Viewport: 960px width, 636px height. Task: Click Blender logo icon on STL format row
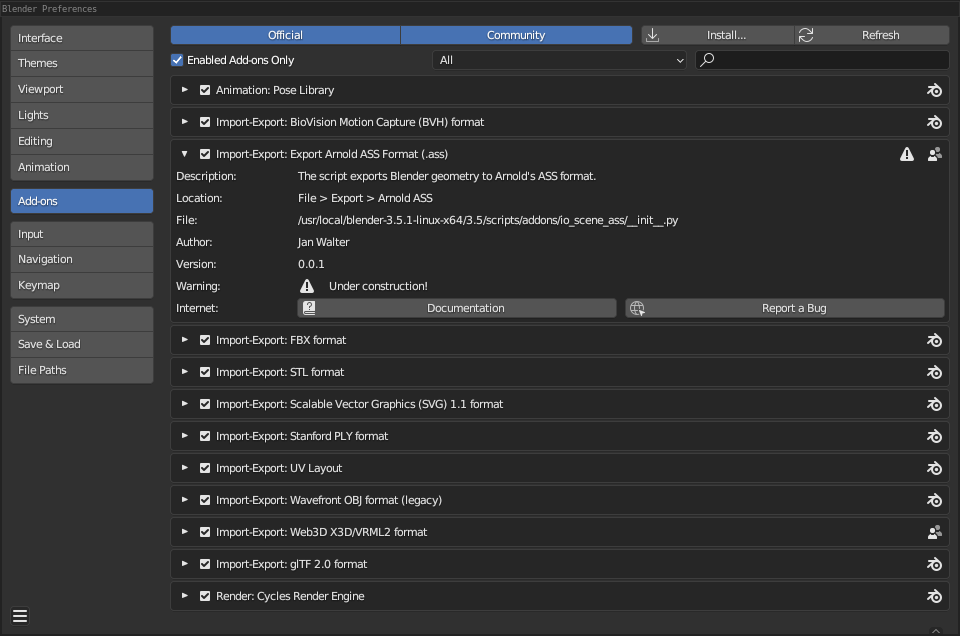pos(934,372)
